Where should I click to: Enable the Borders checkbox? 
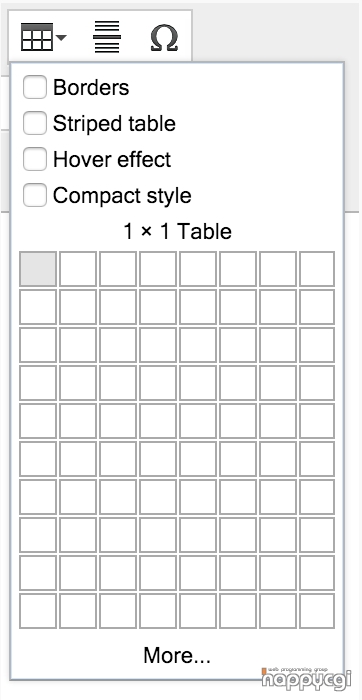click(x=35, y=87)
